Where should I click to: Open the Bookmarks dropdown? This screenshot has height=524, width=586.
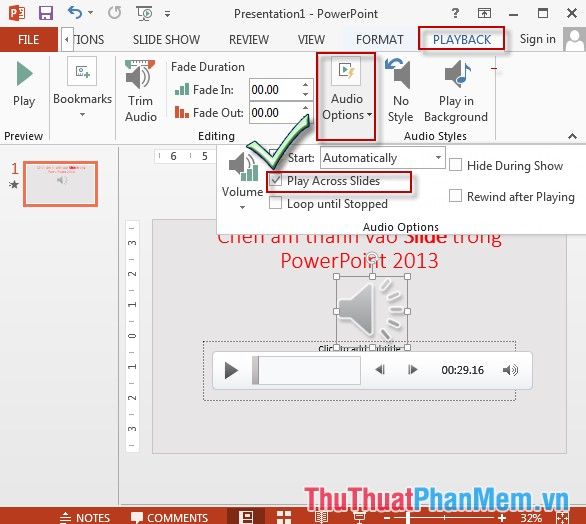[82, 88]
